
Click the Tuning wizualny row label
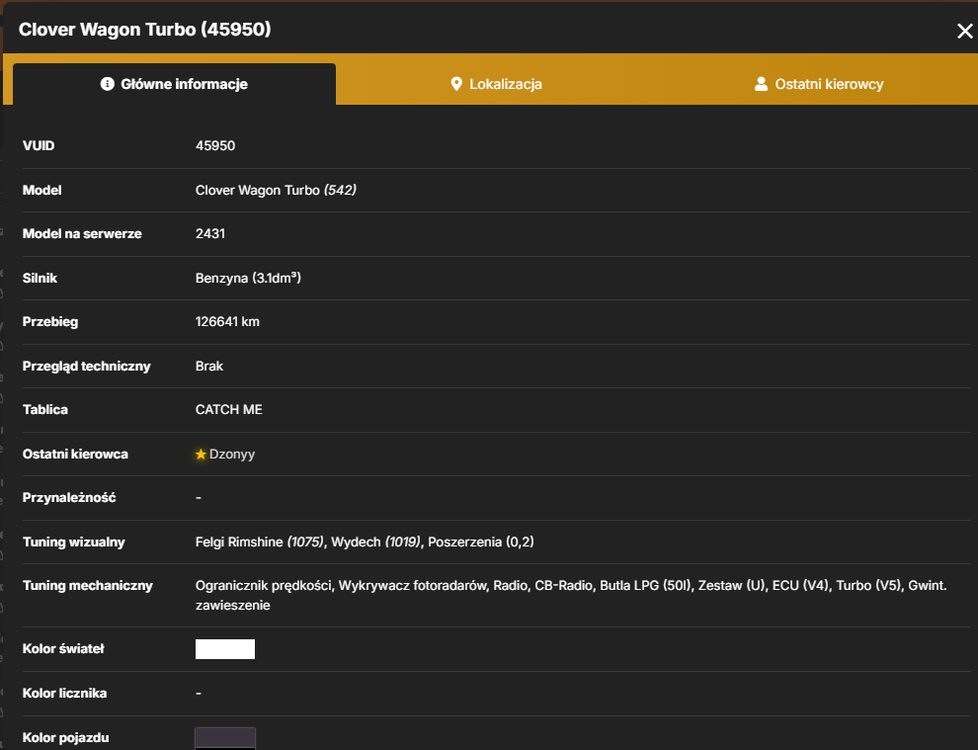pos(74,542)
